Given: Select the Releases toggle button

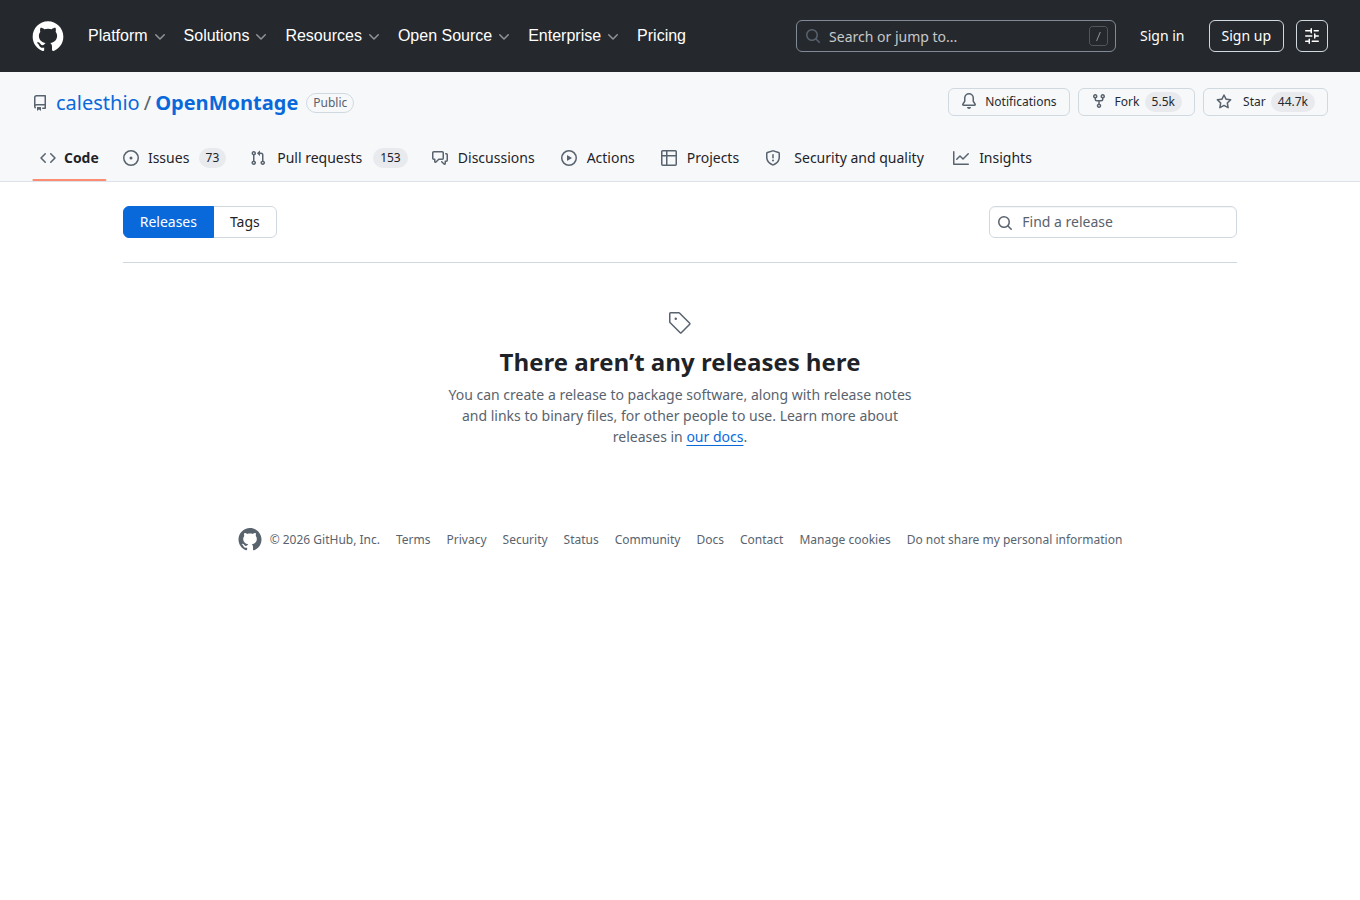Looking at the screenshot, I should [168, 222].
